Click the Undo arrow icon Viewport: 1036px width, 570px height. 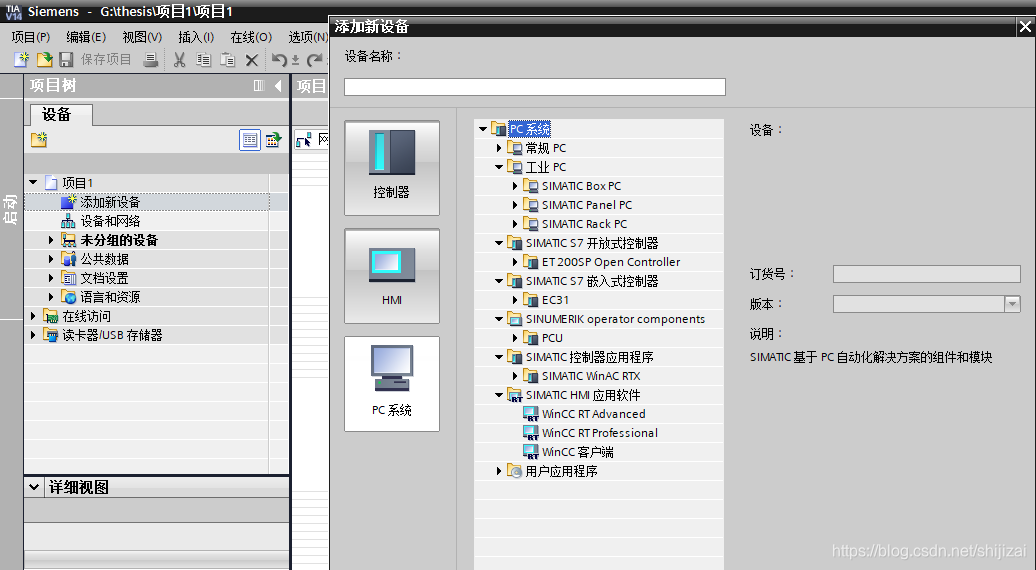[279, 60]
